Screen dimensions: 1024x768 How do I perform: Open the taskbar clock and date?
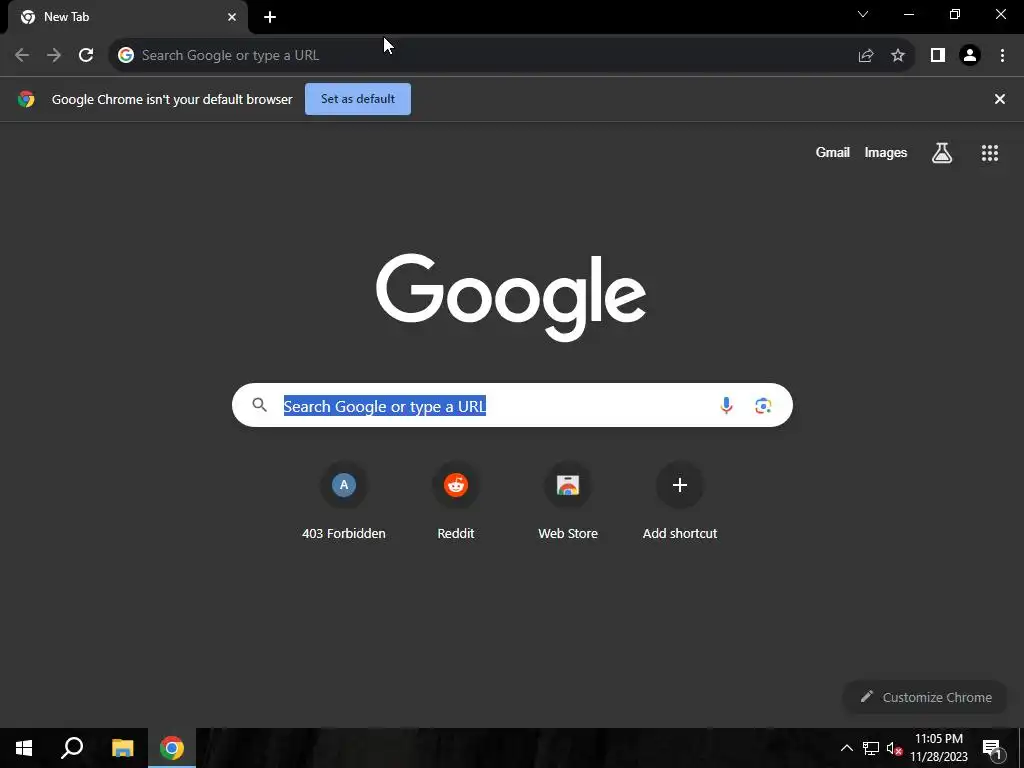tap(939, 748)
